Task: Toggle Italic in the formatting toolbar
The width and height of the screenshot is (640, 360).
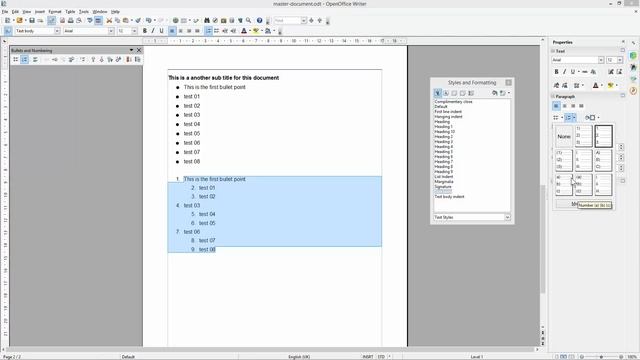Action: click(x=153, y=31)
